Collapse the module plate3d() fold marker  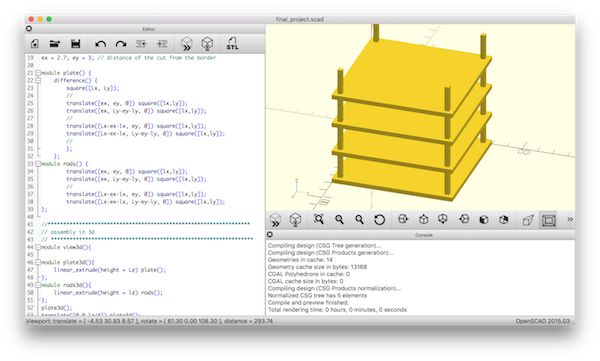tap(38, 263)
